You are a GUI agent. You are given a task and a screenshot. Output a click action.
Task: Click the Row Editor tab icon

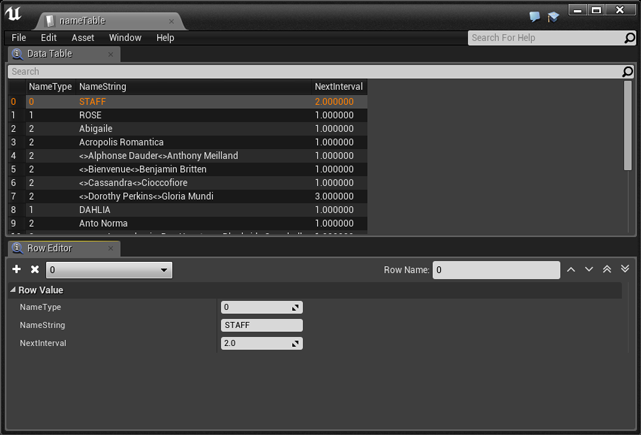coord(17,248)
